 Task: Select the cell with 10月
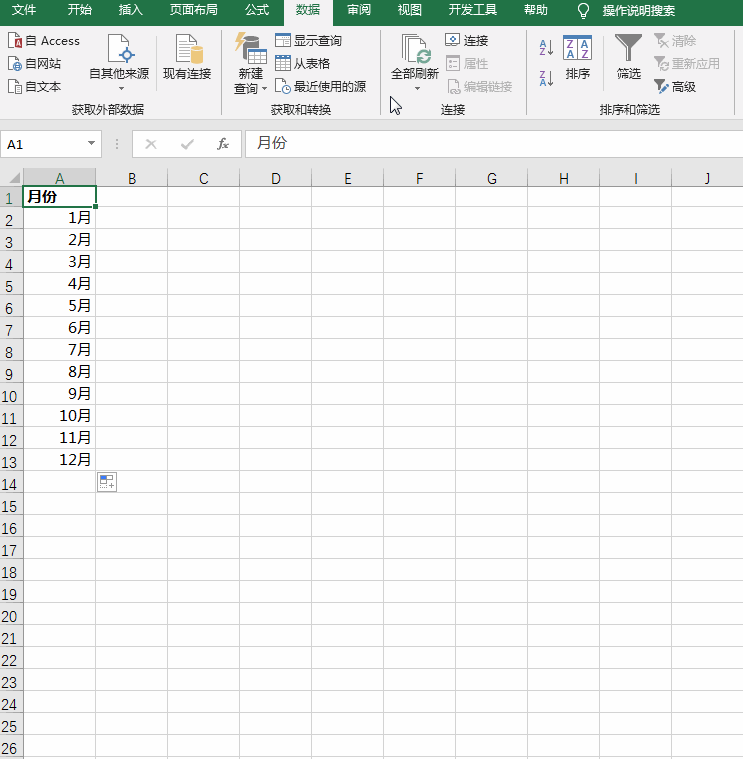click(60, 416)
